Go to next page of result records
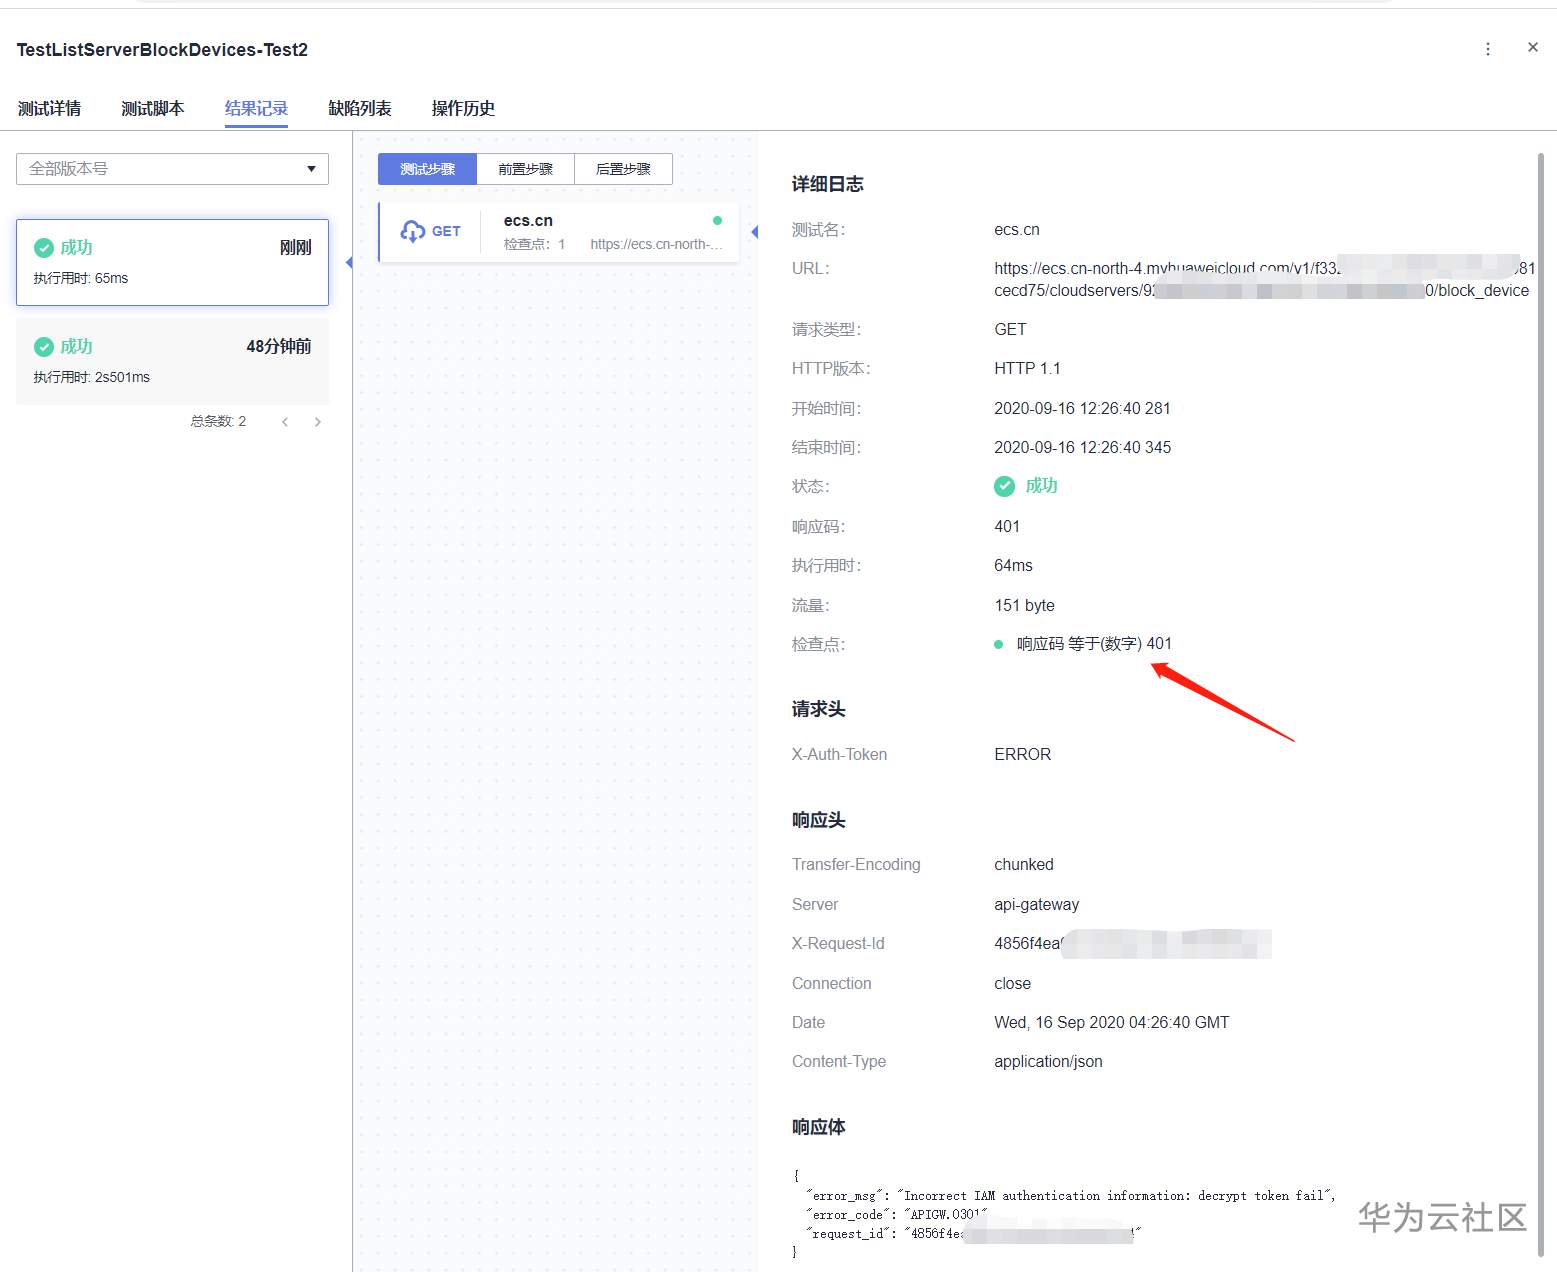This screenshot has height=1272, width=1557. pyautogui.click(x=318, y=422)
